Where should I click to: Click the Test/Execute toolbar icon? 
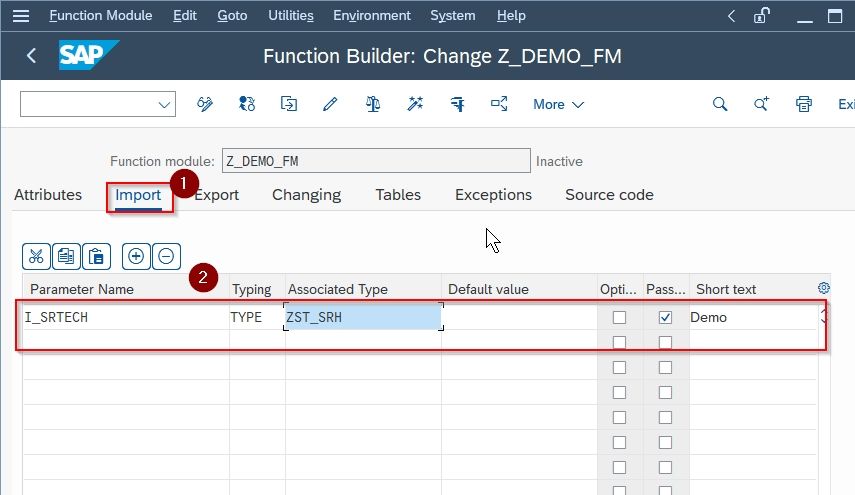click(x=457, y=104)
